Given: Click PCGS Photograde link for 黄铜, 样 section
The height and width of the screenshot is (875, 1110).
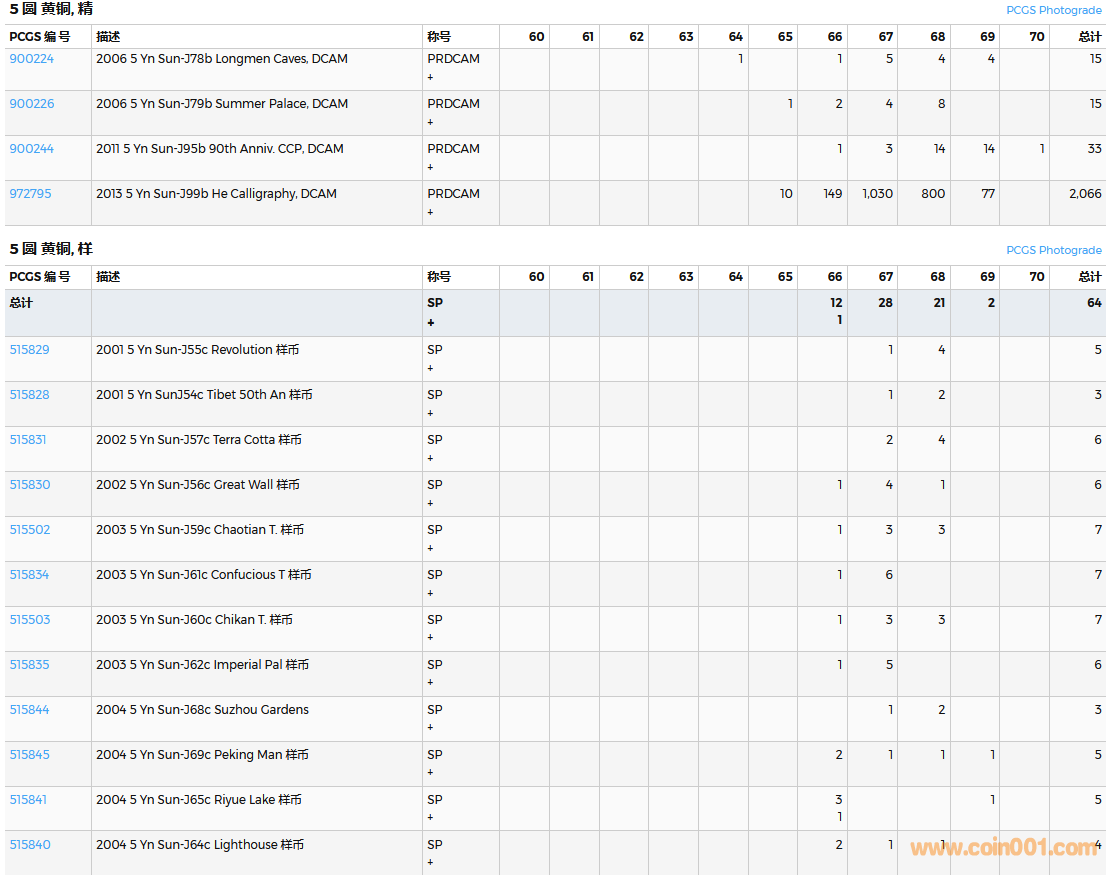Looking at the screenshot, I should (1053, 250).
